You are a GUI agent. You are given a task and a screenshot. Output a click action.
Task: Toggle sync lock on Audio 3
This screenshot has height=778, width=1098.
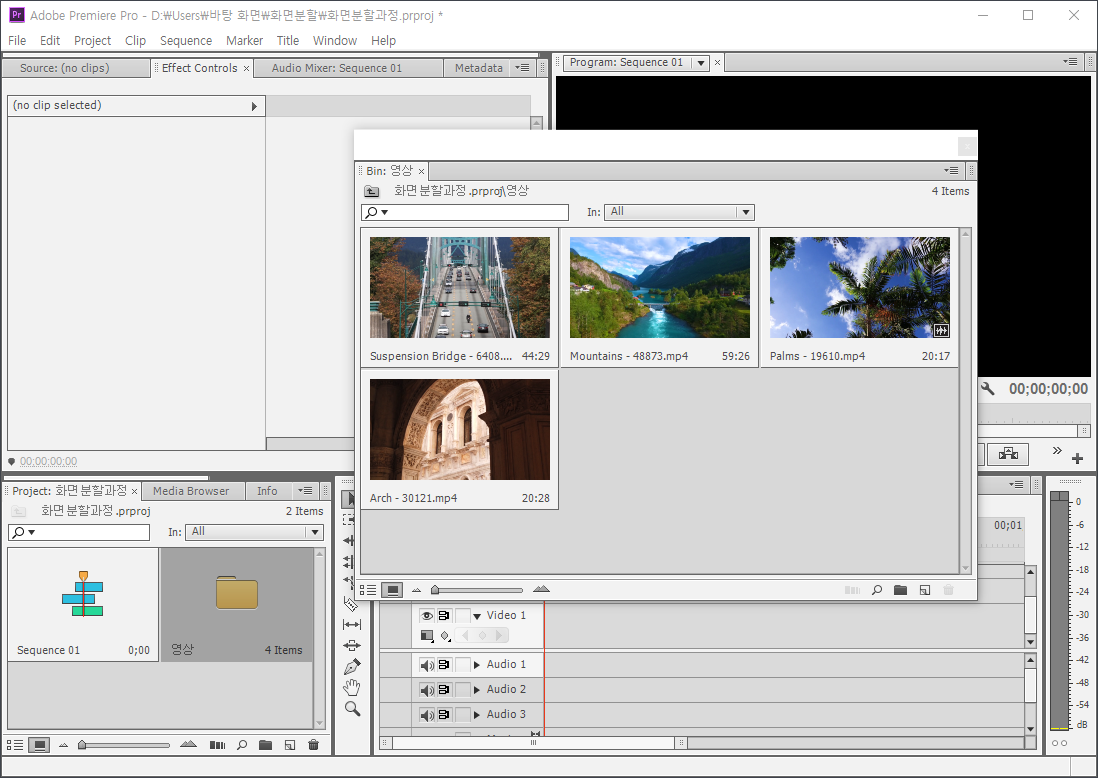444,715
